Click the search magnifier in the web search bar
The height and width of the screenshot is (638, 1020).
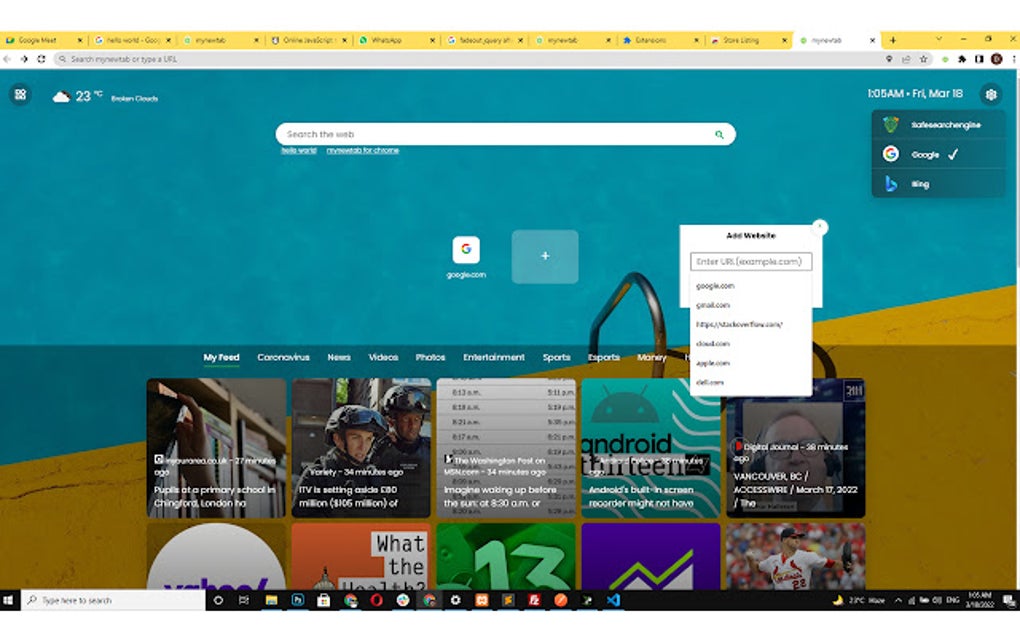719,134
